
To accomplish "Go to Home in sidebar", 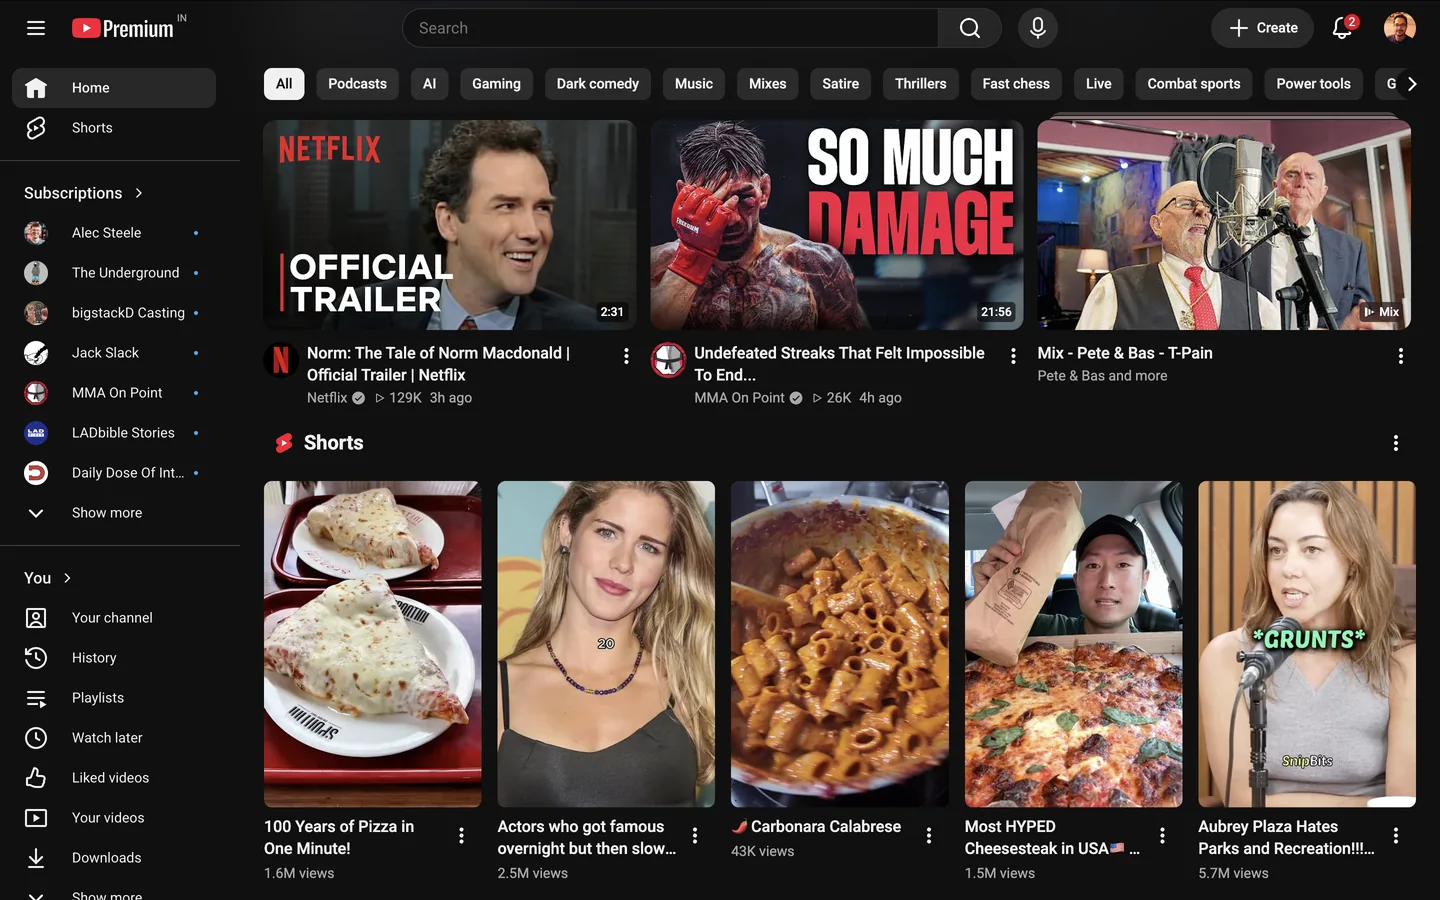I will [x=114, y=88].
